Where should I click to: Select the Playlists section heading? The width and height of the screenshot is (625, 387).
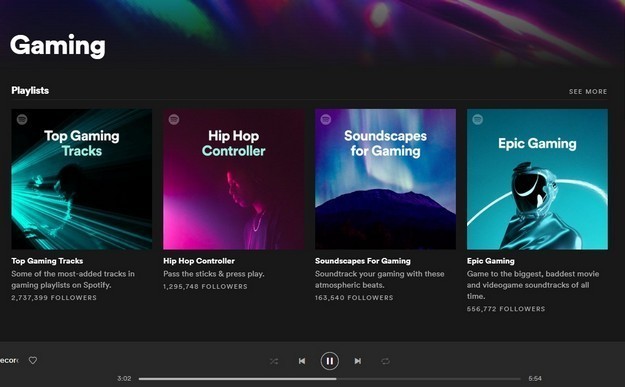pyautogui.click(x=30, y=91)
